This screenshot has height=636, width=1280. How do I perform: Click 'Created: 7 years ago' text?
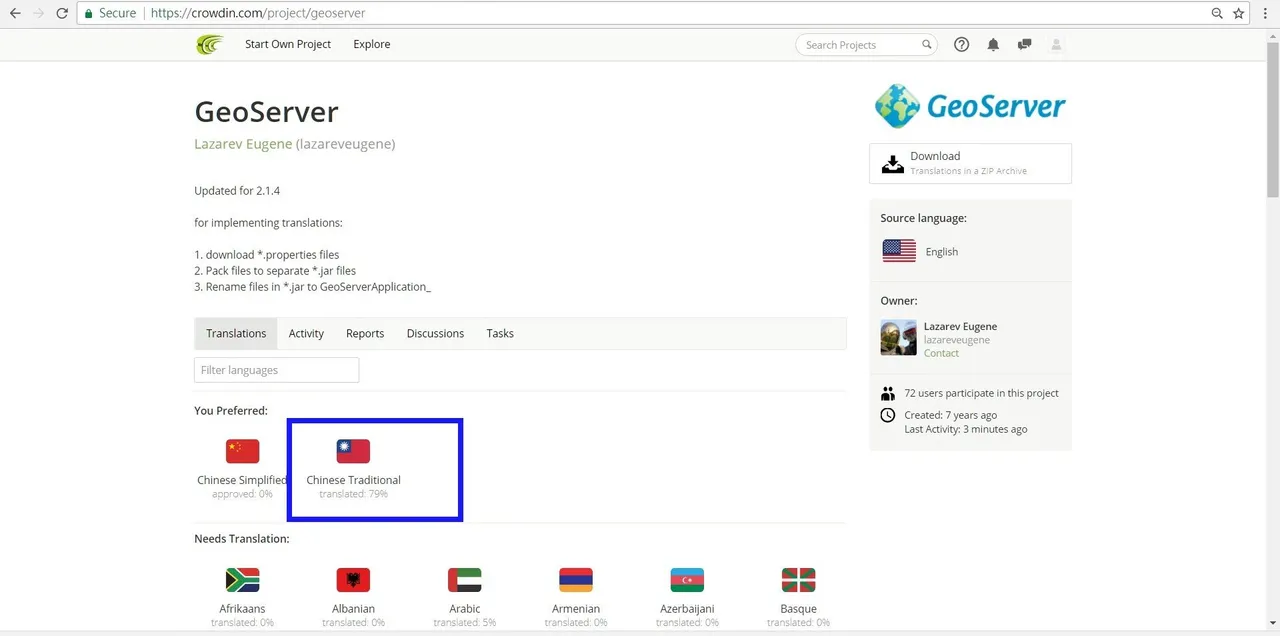(950, 415)
